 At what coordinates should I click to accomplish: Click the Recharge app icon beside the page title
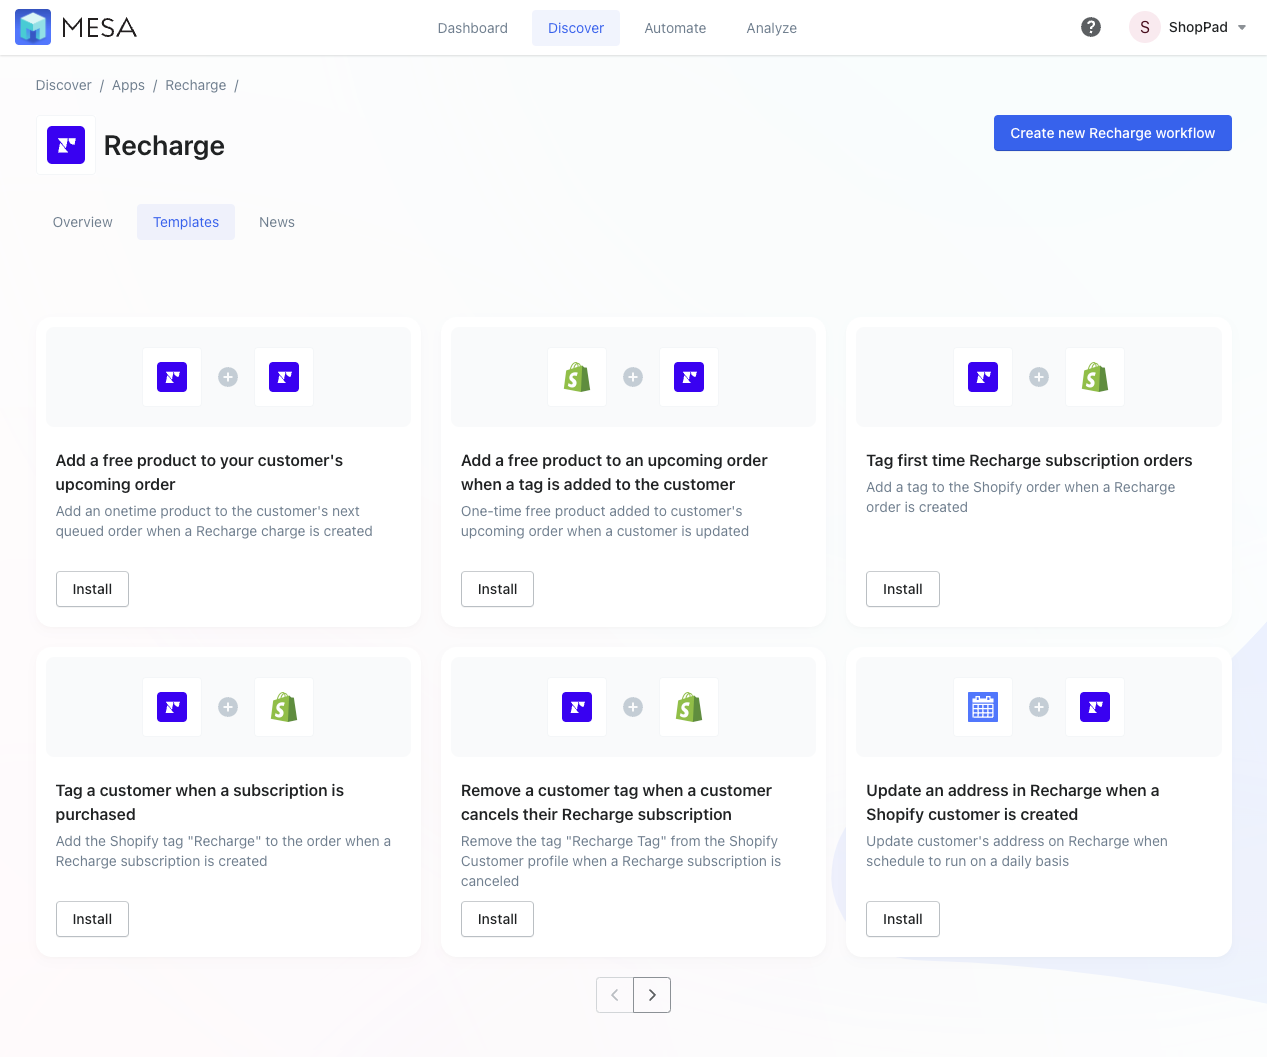[x=65, y=144]
